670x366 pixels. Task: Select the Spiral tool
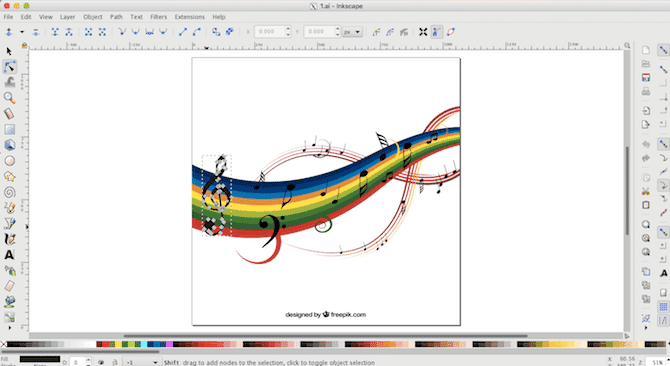point(9,192)
